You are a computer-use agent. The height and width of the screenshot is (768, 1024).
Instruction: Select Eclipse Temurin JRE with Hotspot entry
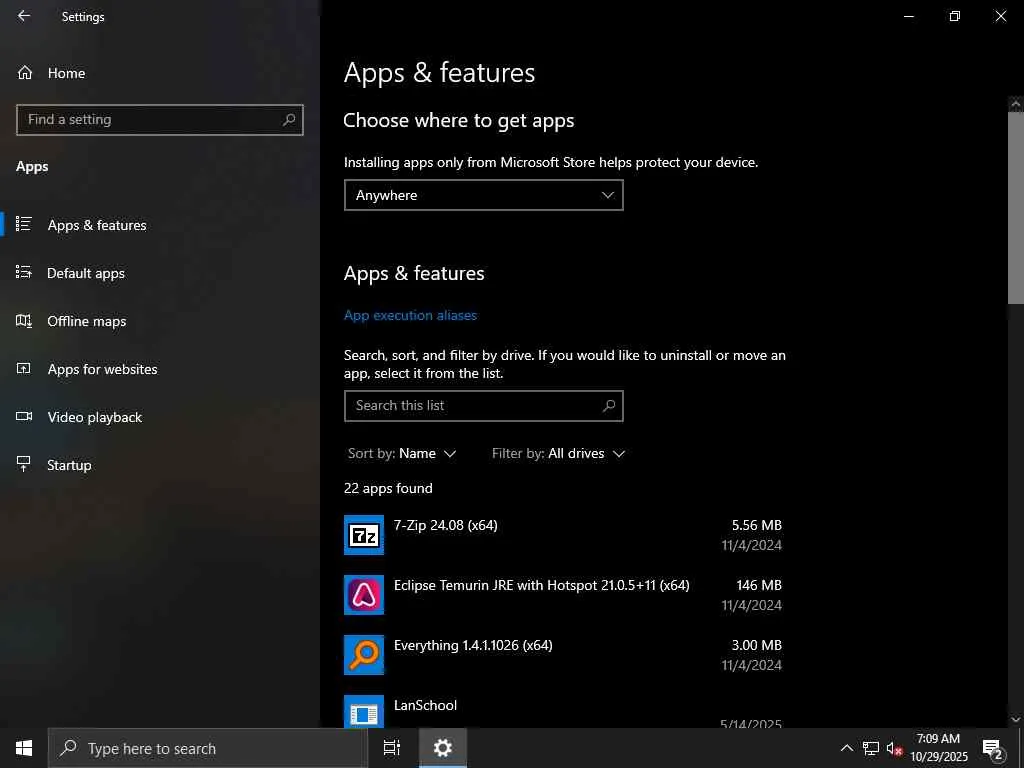pos(563,595)
